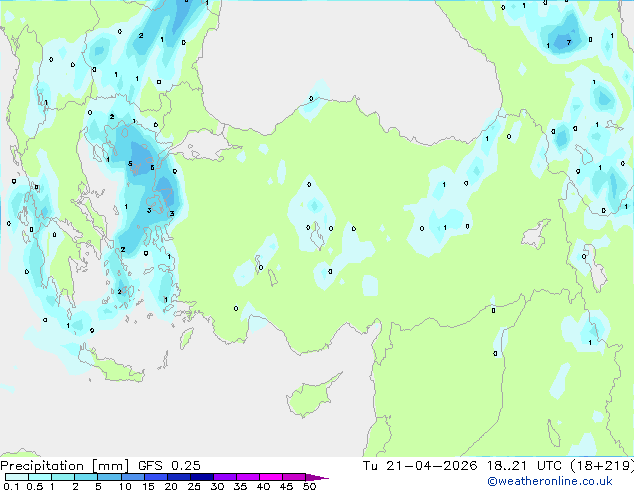Select the 0.1 mm legend swatch

coord(17,477)
